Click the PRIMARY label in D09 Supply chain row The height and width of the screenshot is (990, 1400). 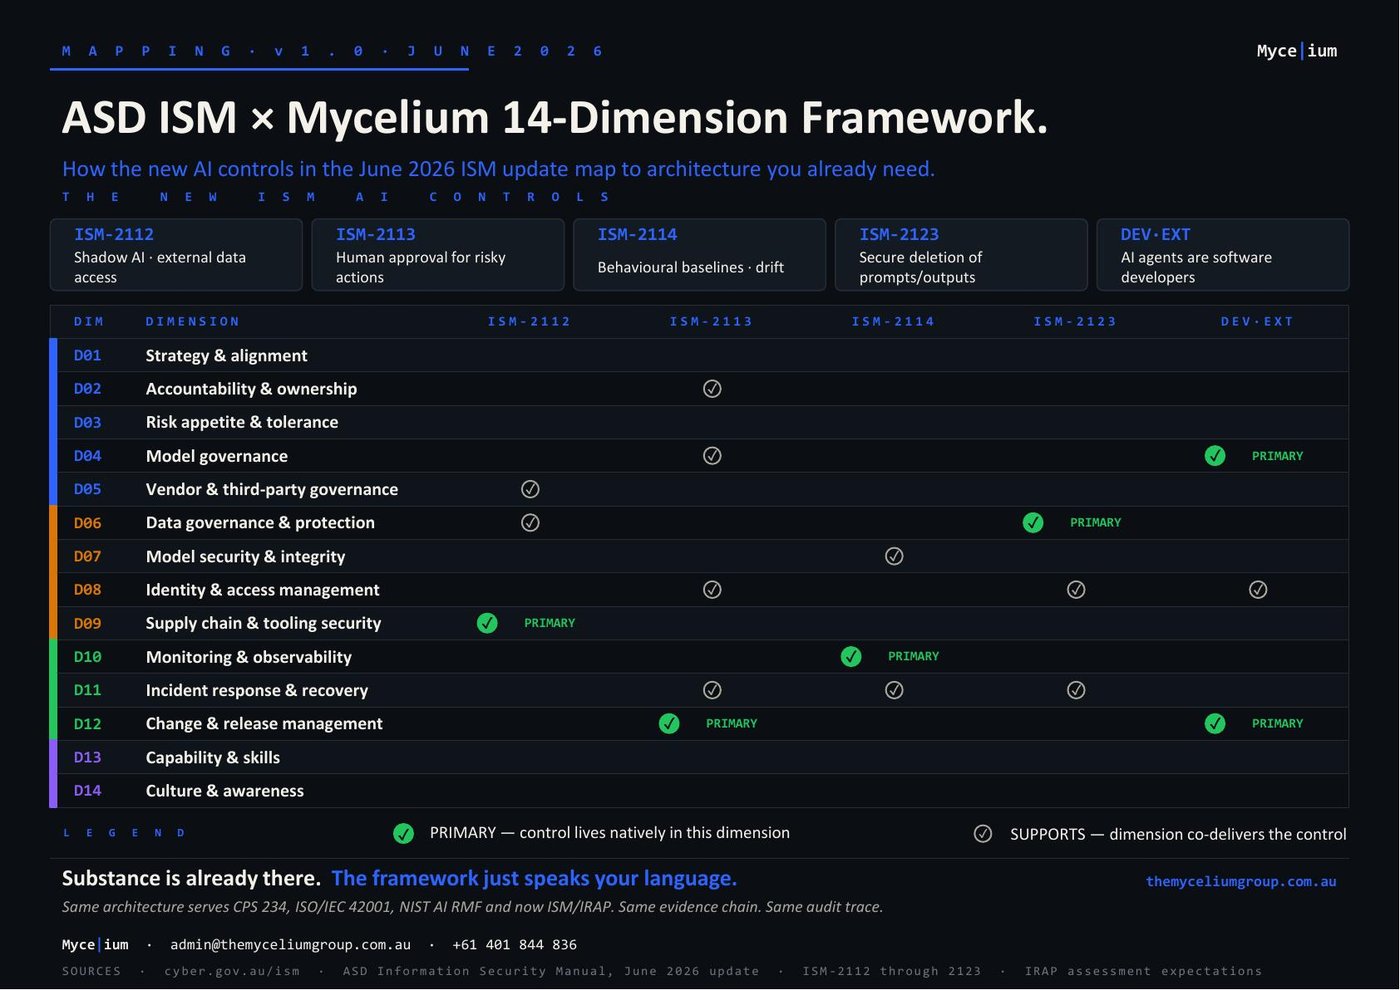pyautogui.click(x=550, y=623)
